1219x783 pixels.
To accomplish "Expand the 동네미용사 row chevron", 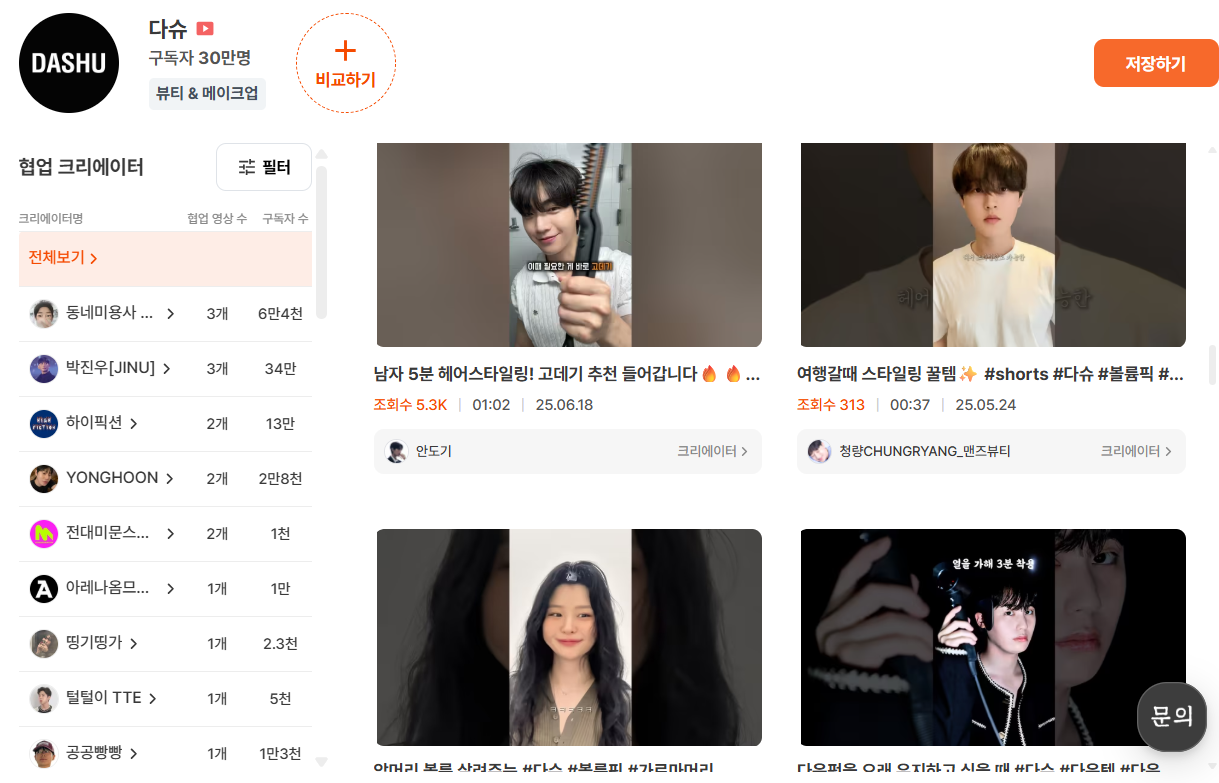I will coord(170,314).
